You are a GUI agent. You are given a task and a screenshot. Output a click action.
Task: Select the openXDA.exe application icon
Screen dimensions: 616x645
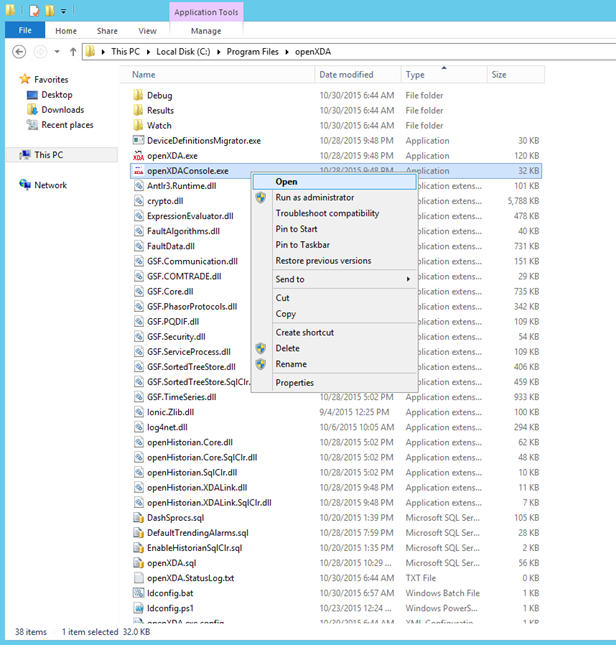click(x=138, y=156)
